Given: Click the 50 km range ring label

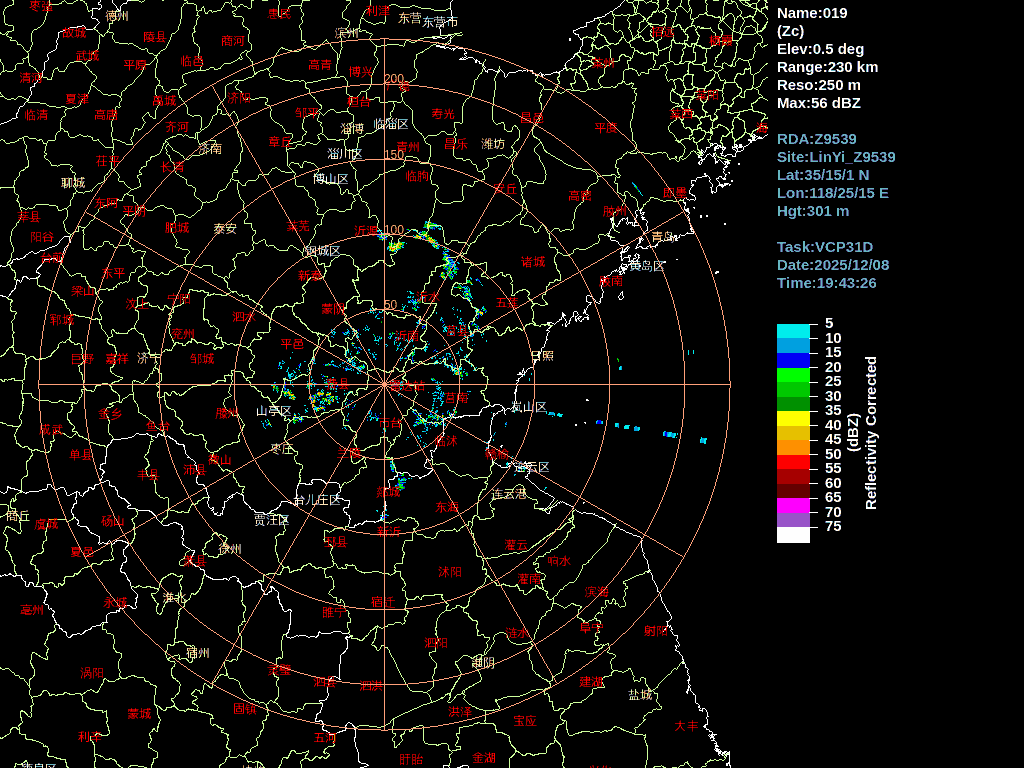Looking at the screenshot, I should click(x=390, y=305).
